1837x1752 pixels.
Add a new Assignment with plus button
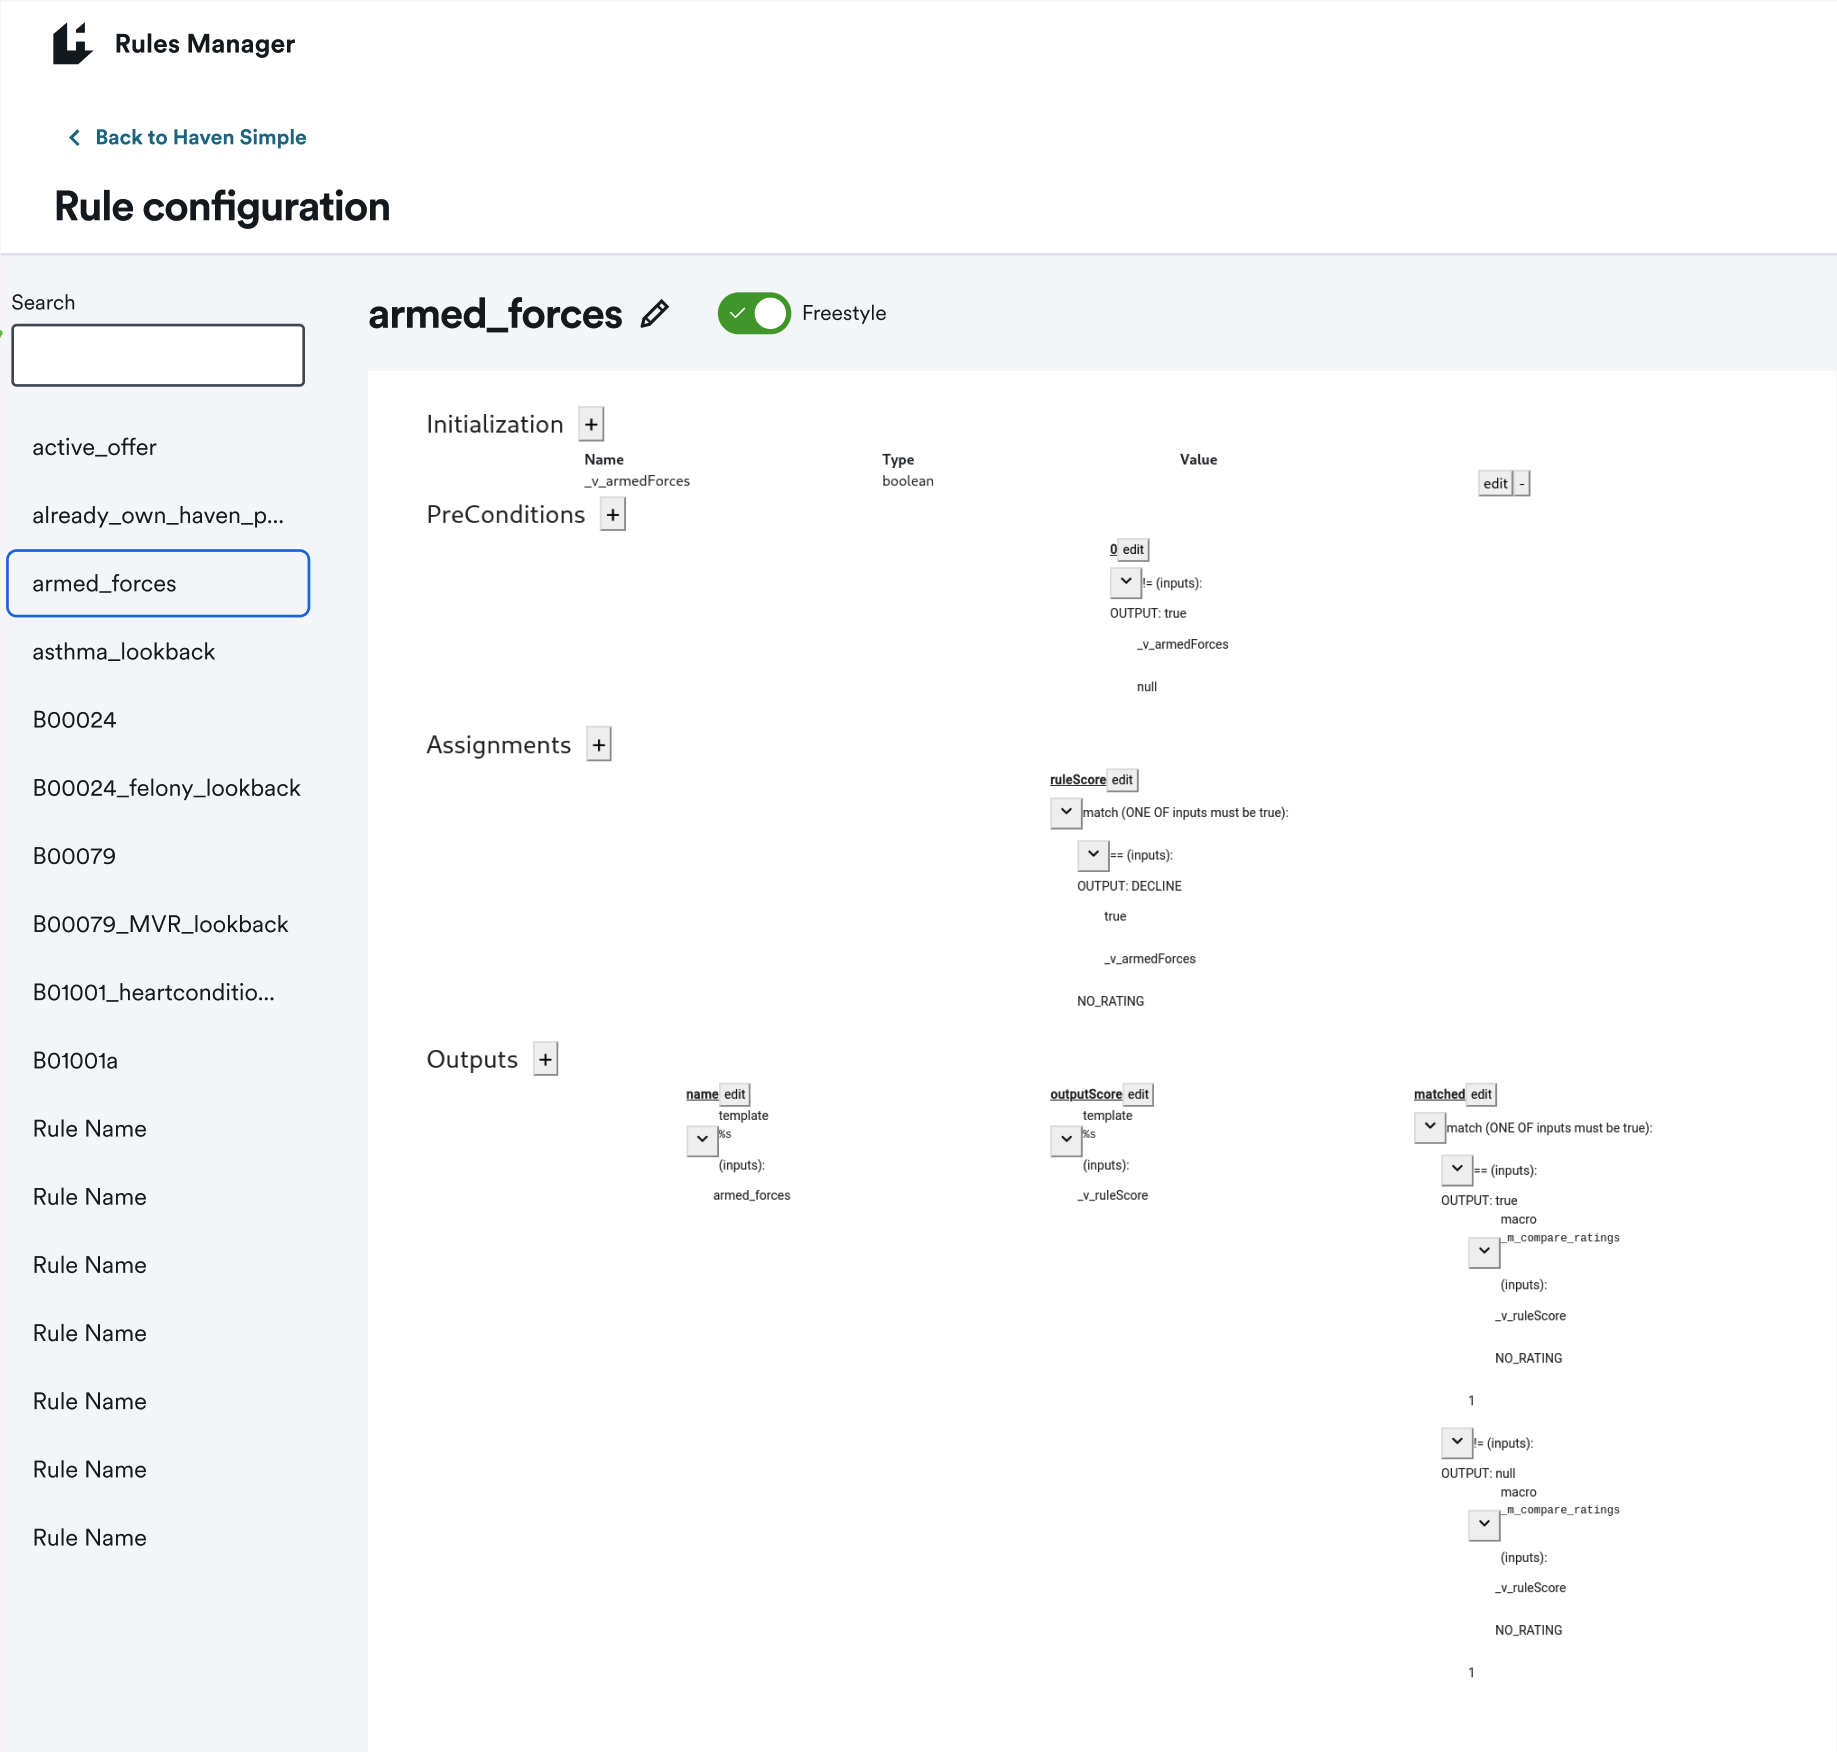point(598,745)
